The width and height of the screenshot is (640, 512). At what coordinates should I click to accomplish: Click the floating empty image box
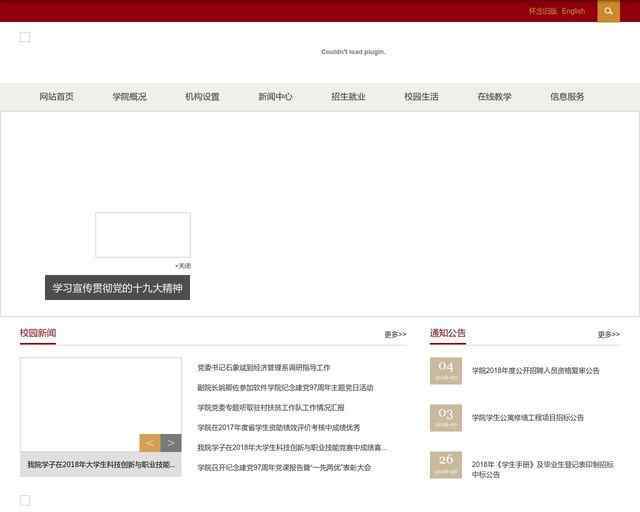click(x=143, y=235)
